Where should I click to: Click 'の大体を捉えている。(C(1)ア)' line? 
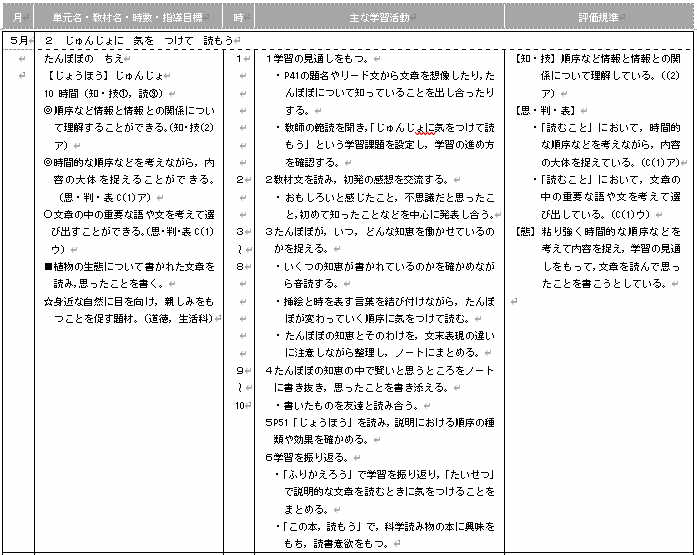(610, 162)
